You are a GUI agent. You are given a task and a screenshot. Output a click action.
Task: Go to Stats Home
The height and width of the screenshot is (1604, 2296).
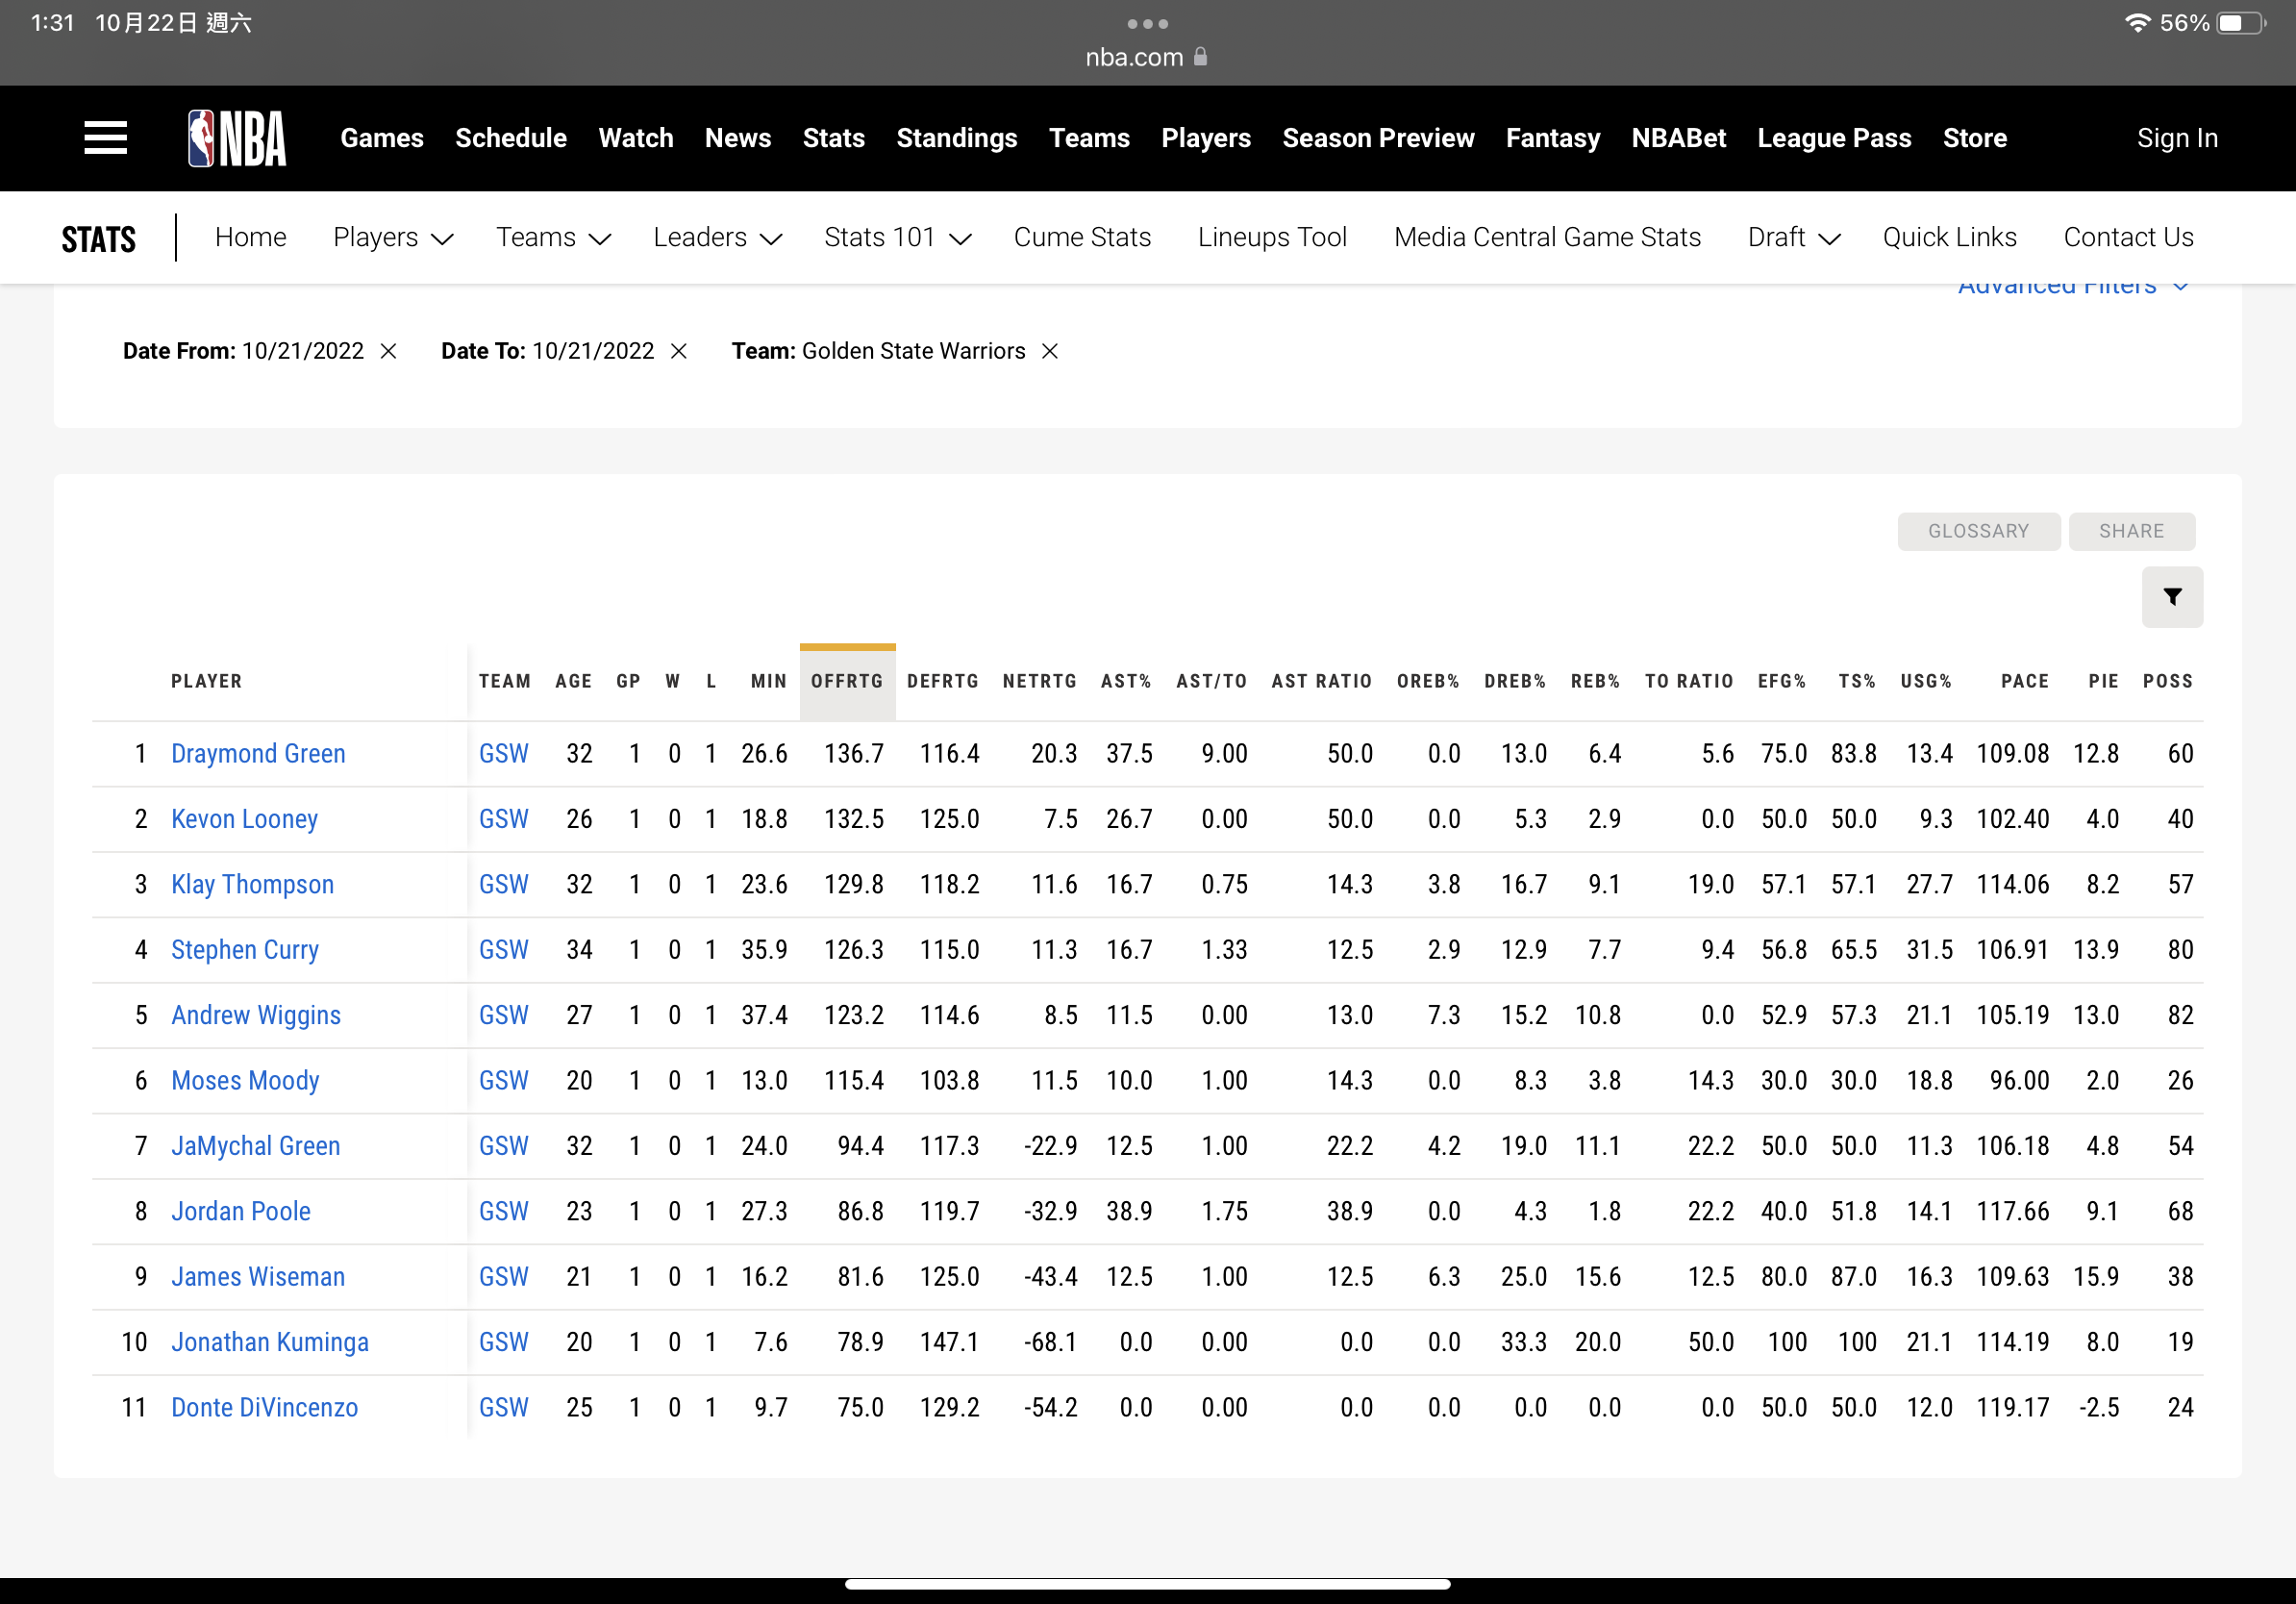coord(251,237)
